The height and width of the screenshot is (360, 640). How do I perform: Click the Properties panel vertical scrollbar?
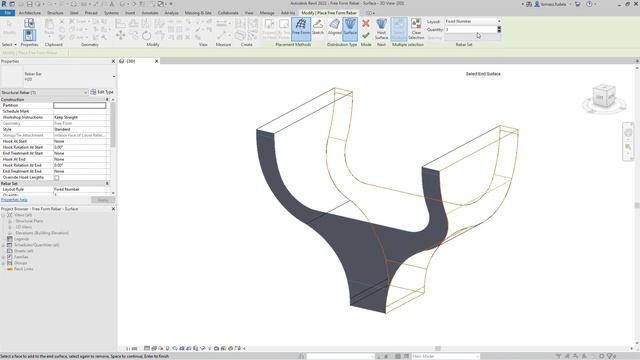coord(113,124)
